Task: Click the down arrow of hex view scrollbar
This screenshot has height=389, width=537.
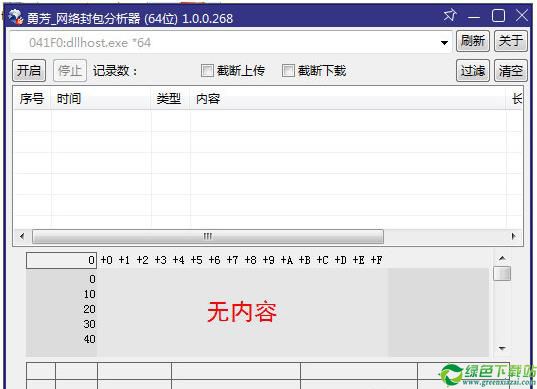Action: [x=502, y=349]
